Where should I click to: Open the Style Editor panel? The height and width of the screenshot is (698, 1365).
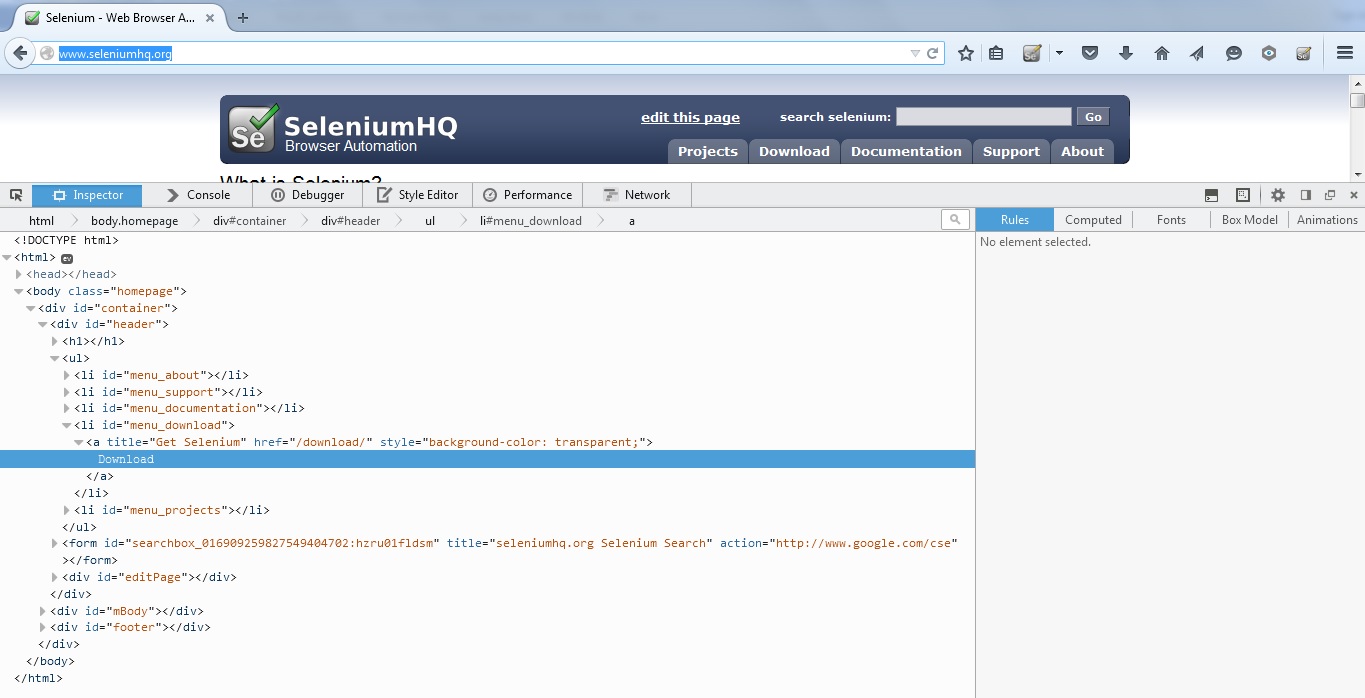417,195
